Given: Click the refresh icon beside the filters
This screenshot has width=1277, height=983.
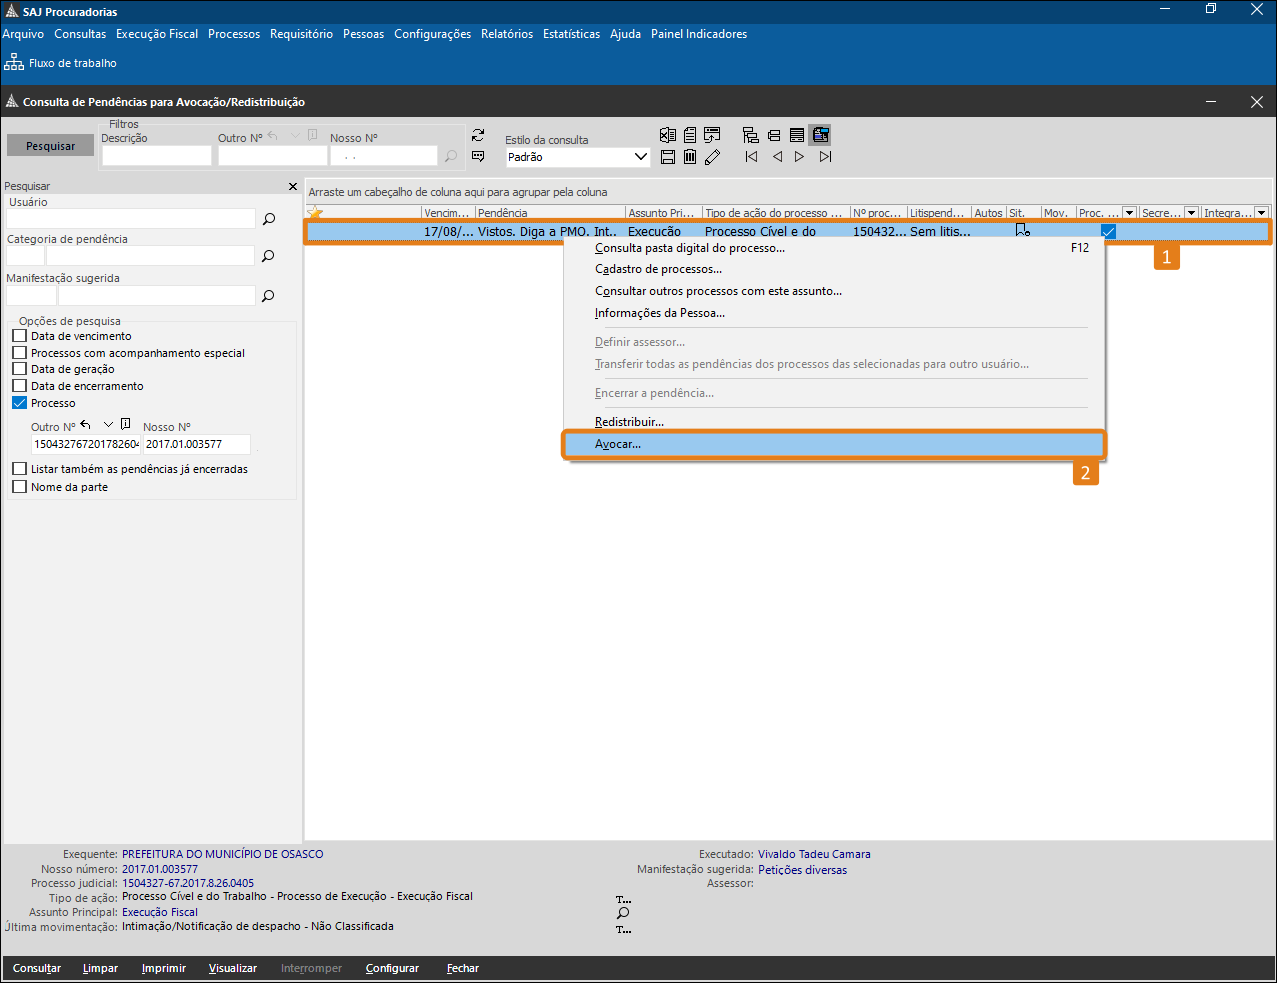Looking at the screenshot, I should click(478, 135).
